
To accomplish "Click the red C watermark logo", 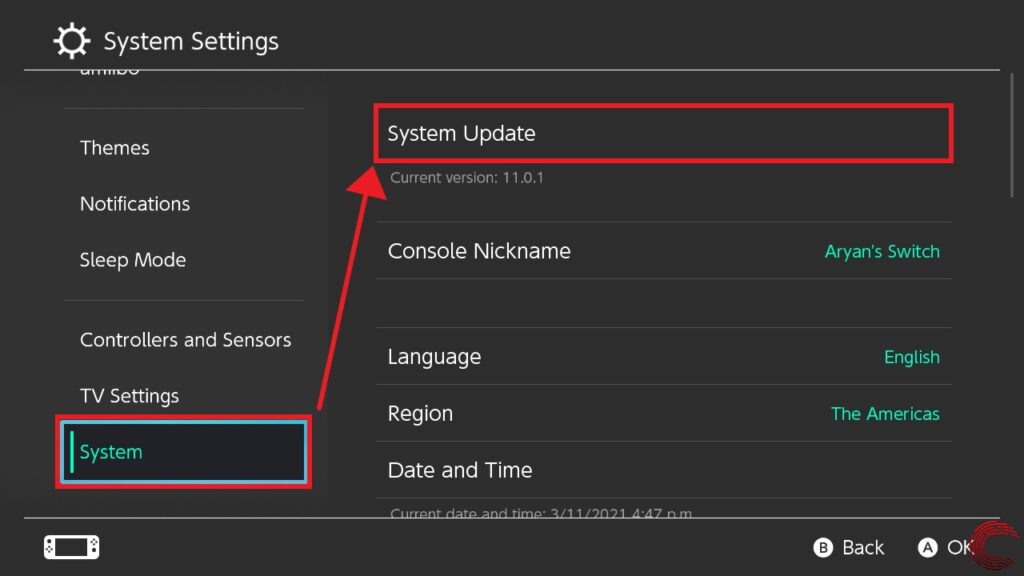I will 995,547.
